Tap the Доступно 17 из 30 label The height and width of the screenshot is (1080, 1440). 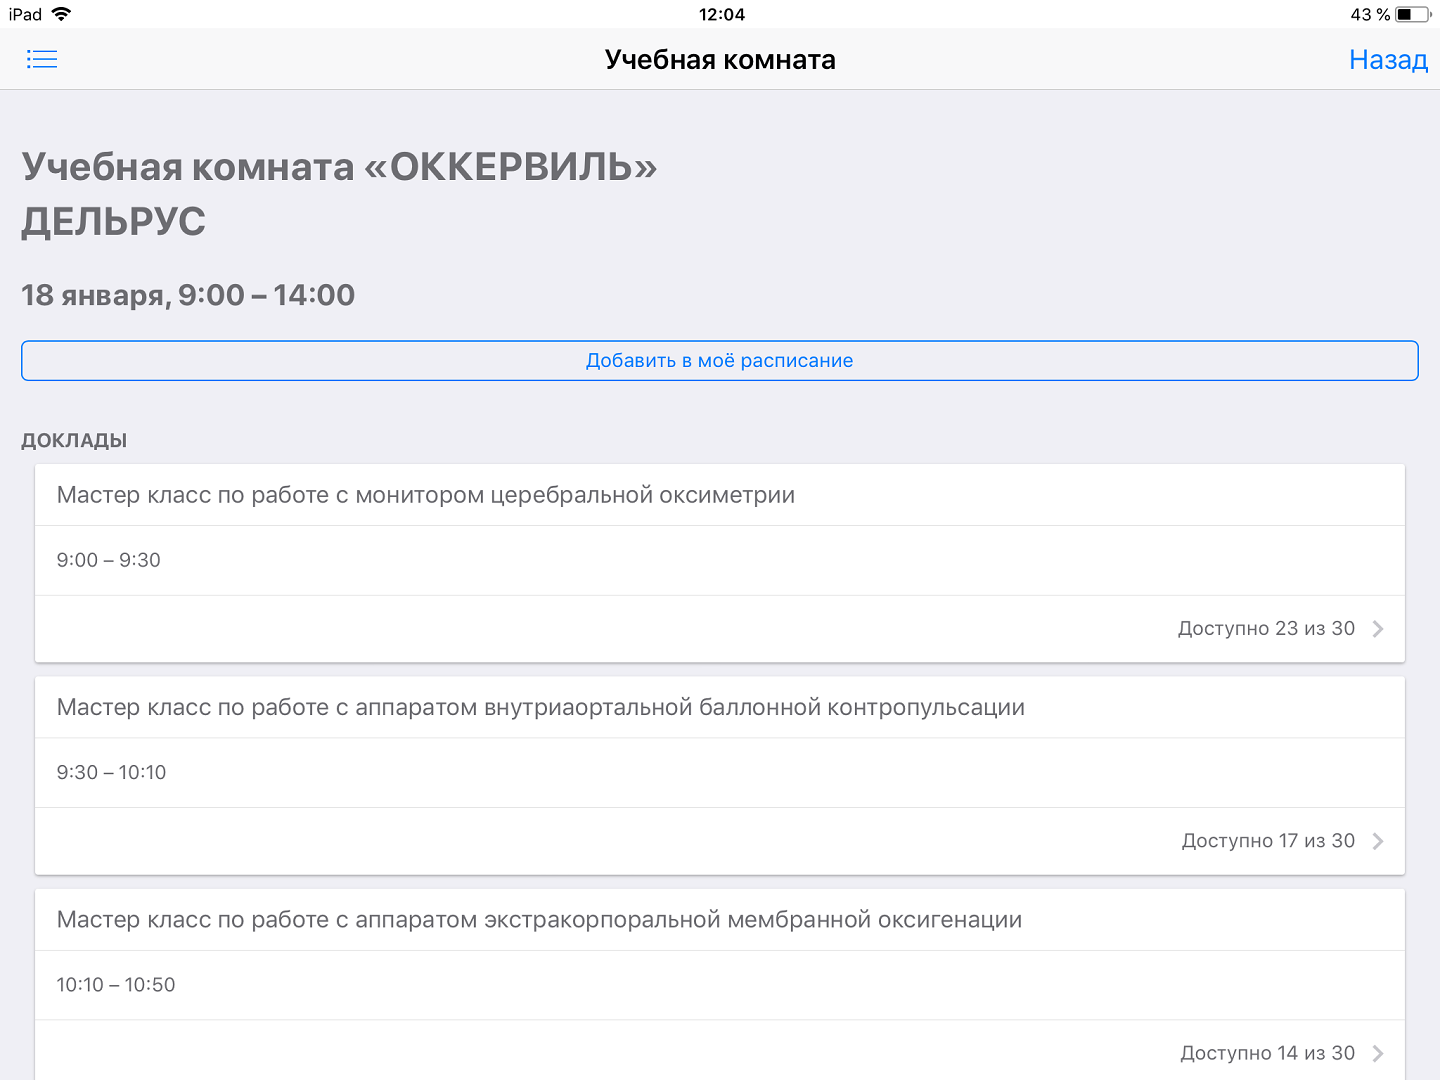[1268, 841]
